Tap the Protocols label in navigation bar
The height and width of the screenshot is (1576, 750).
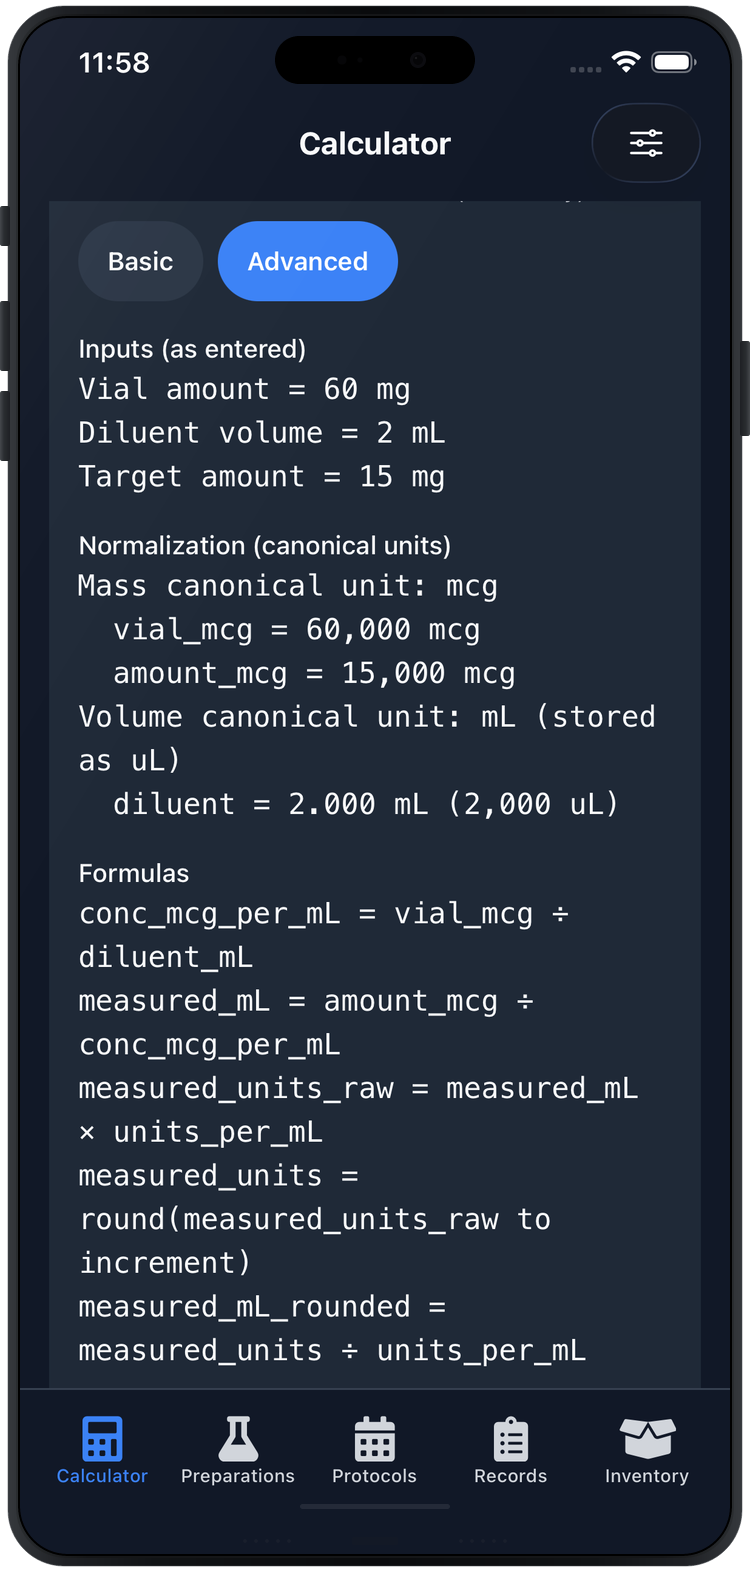click(374, 1475)
